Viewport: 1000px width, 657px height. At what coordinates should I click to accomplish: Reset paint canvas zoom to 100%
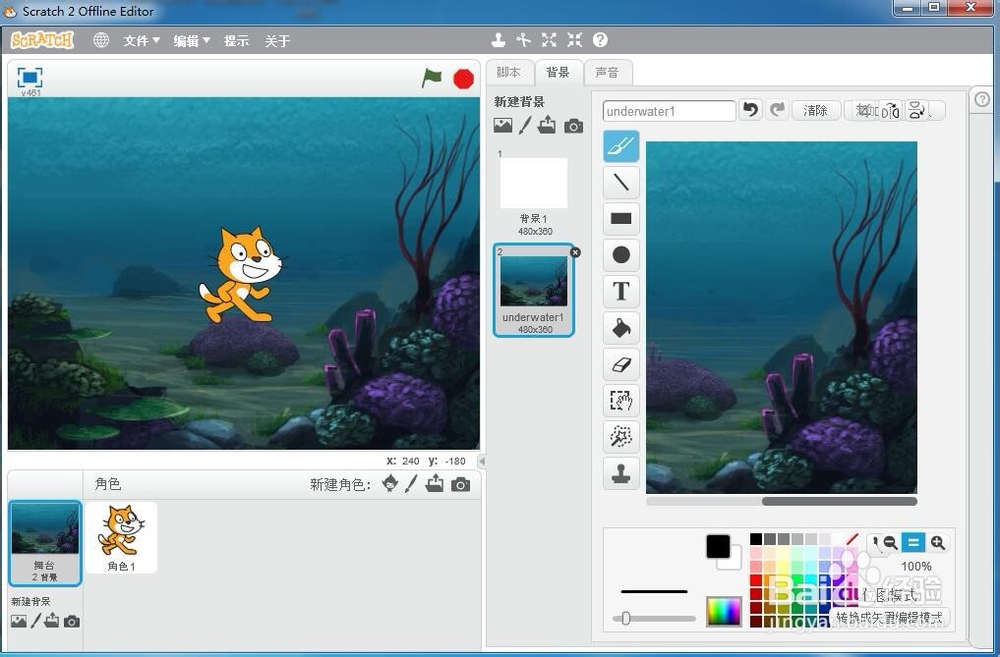[913, 543]
